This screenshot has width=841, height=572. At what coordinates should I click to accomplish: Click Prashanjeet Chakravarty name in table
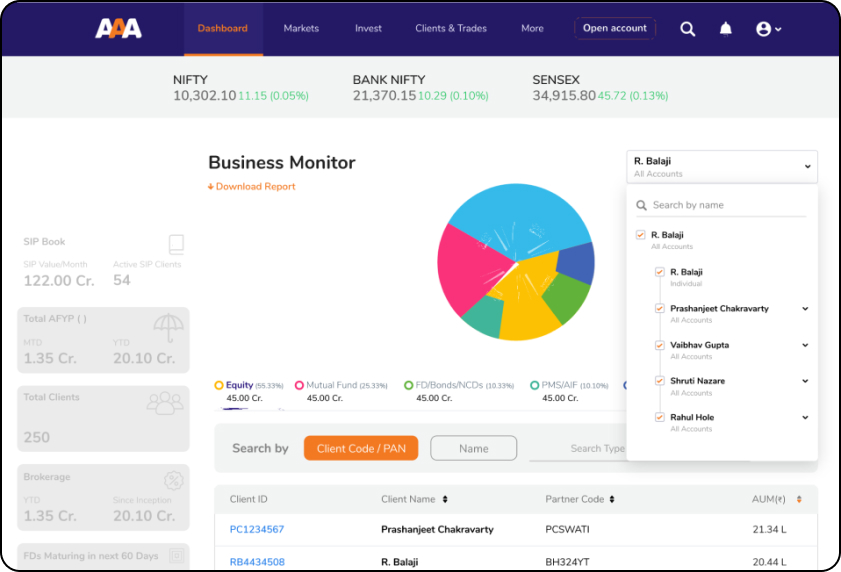(437, 530)
